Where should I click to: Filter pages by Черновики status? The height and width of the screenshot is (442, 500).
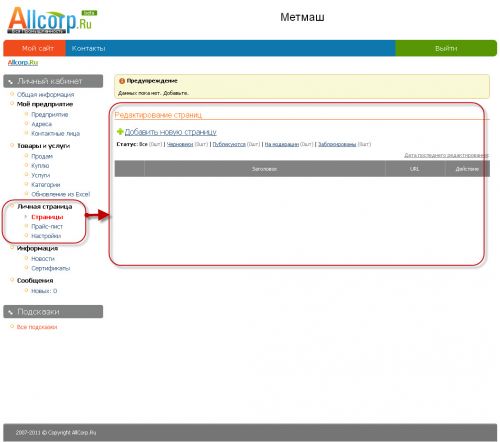180,144
